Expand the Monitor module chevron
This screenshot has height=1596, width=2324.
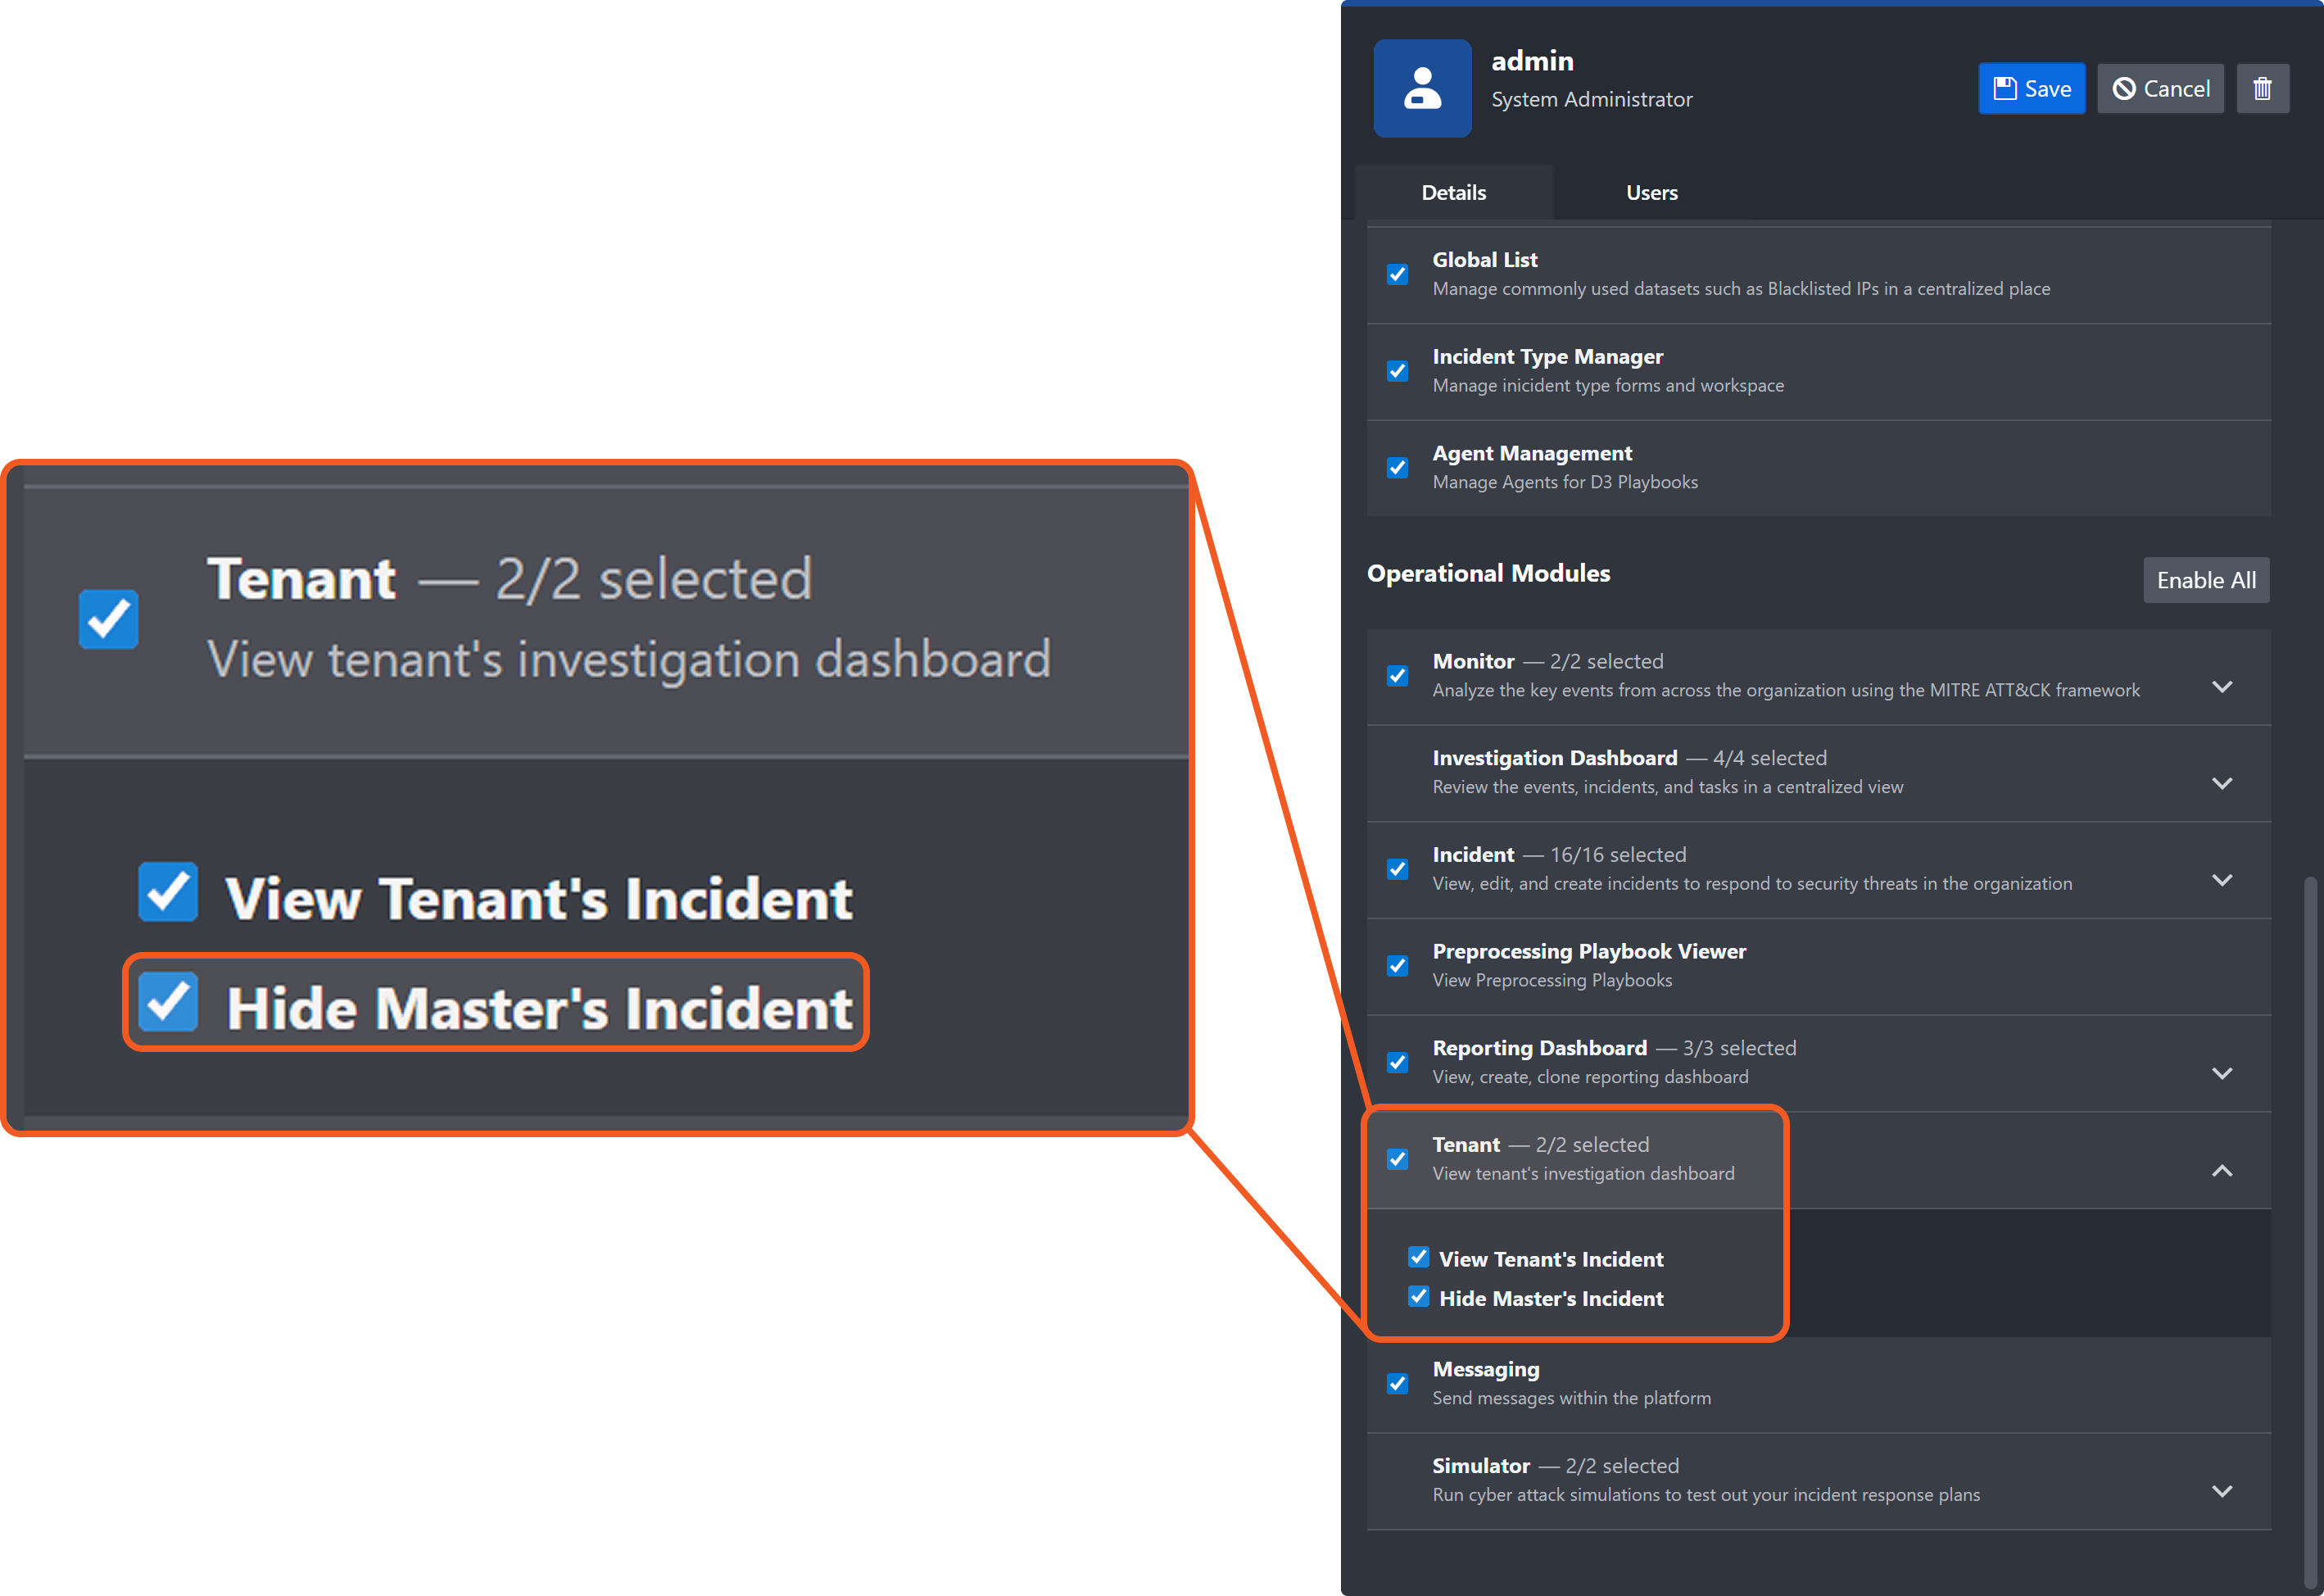[2221, 687]
